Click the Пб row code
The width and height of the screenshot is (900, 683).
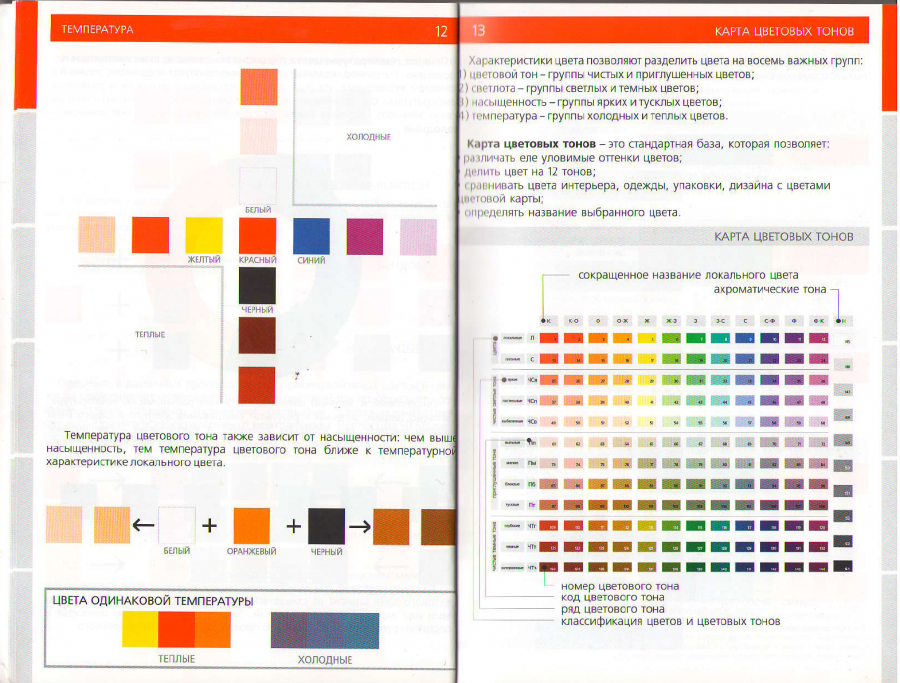pos(532,484)
